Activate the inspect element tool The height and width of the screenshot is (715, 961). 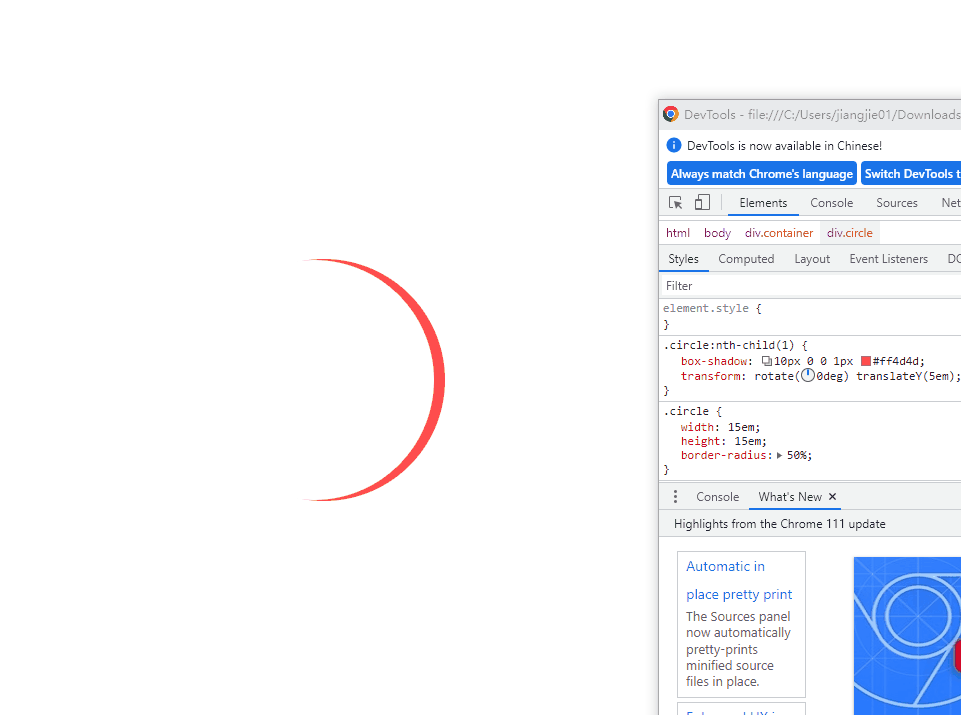coord(675,202)
